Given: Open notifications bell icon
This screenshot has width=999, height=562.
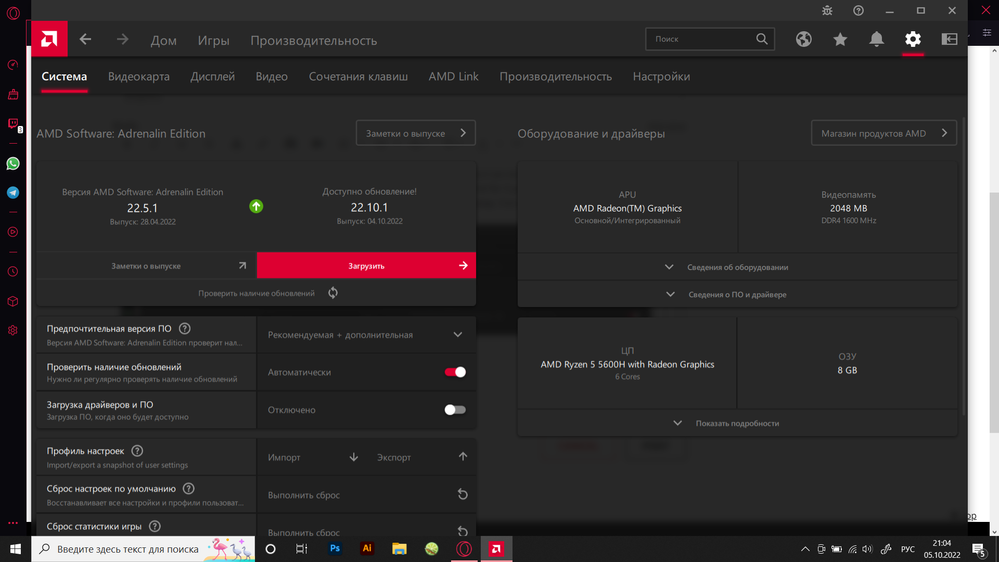Looking at the screenshot, I should pyautogui.click(x=877, y=39).
